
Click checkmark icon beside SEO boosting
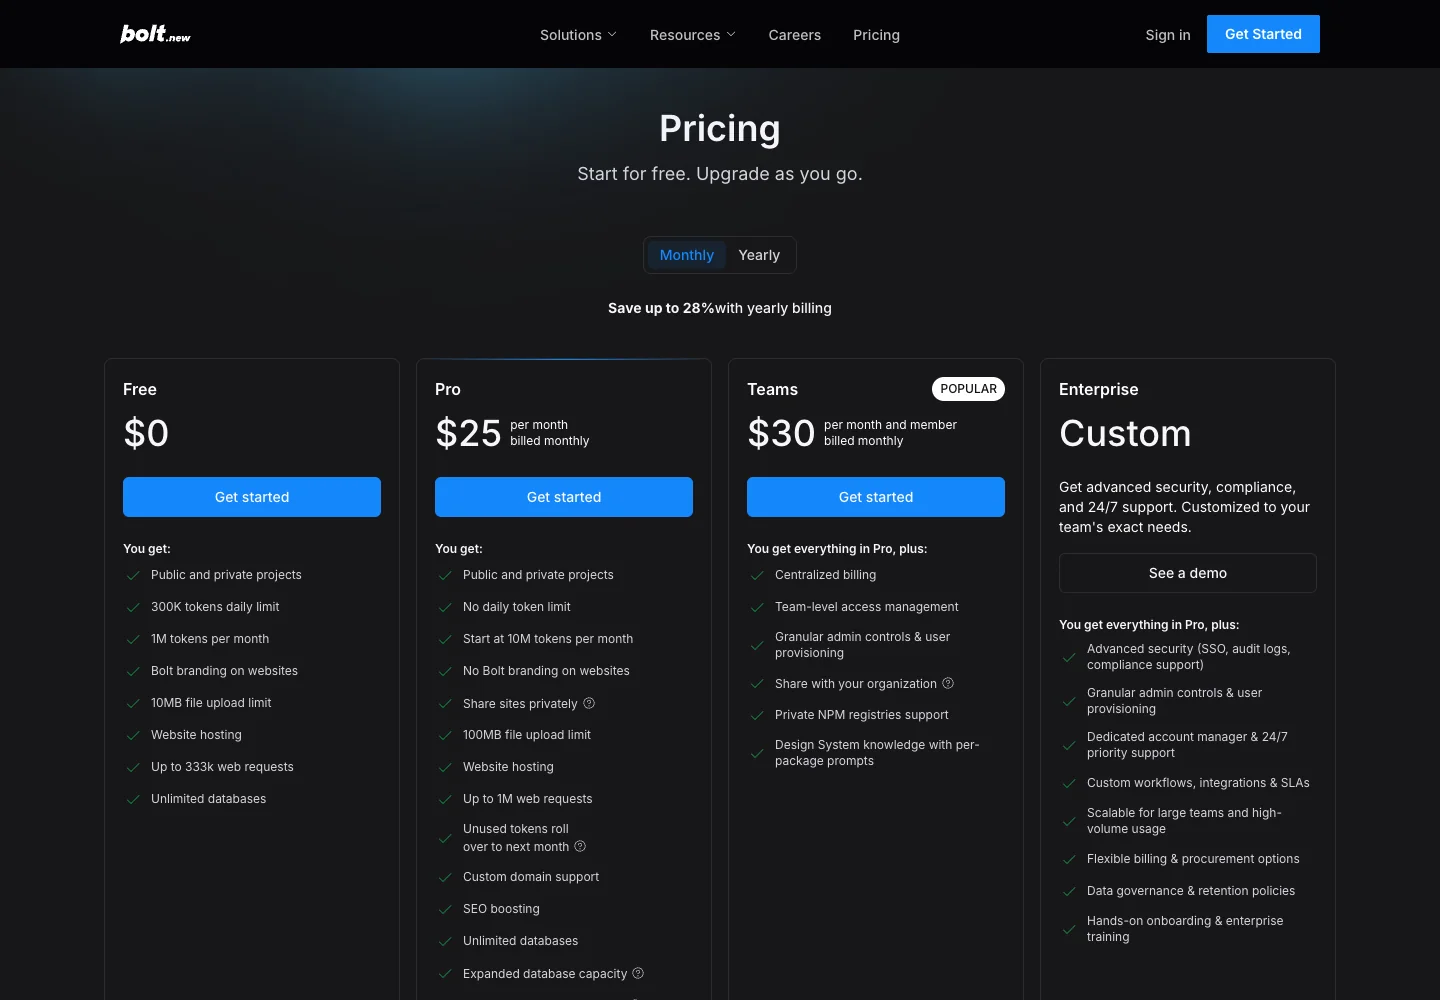coord(445,909)
